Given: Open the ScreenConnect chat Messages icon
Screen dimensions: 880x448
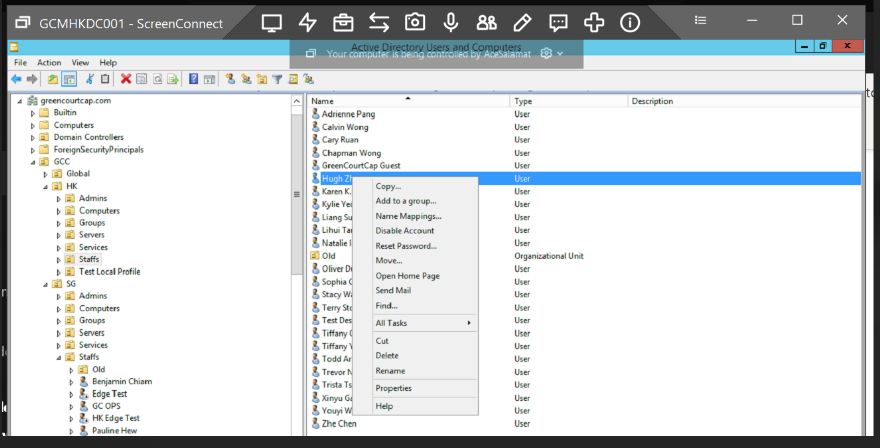Looking at the screenshot, I should coord(558,22).
